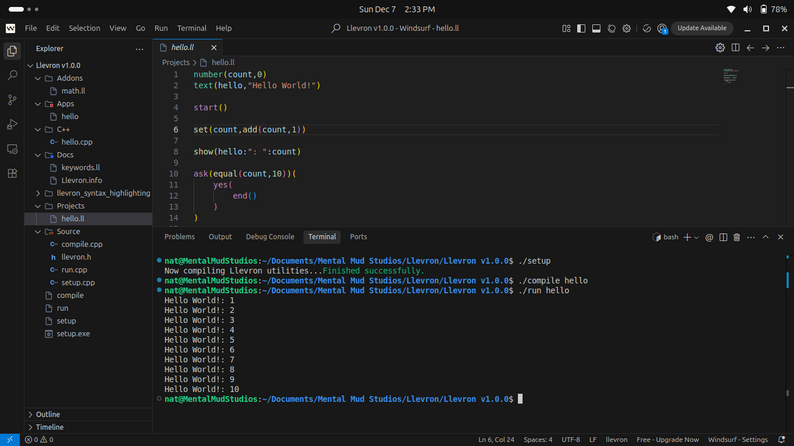Open the Terminal menu in menu bar

point(191,28)
